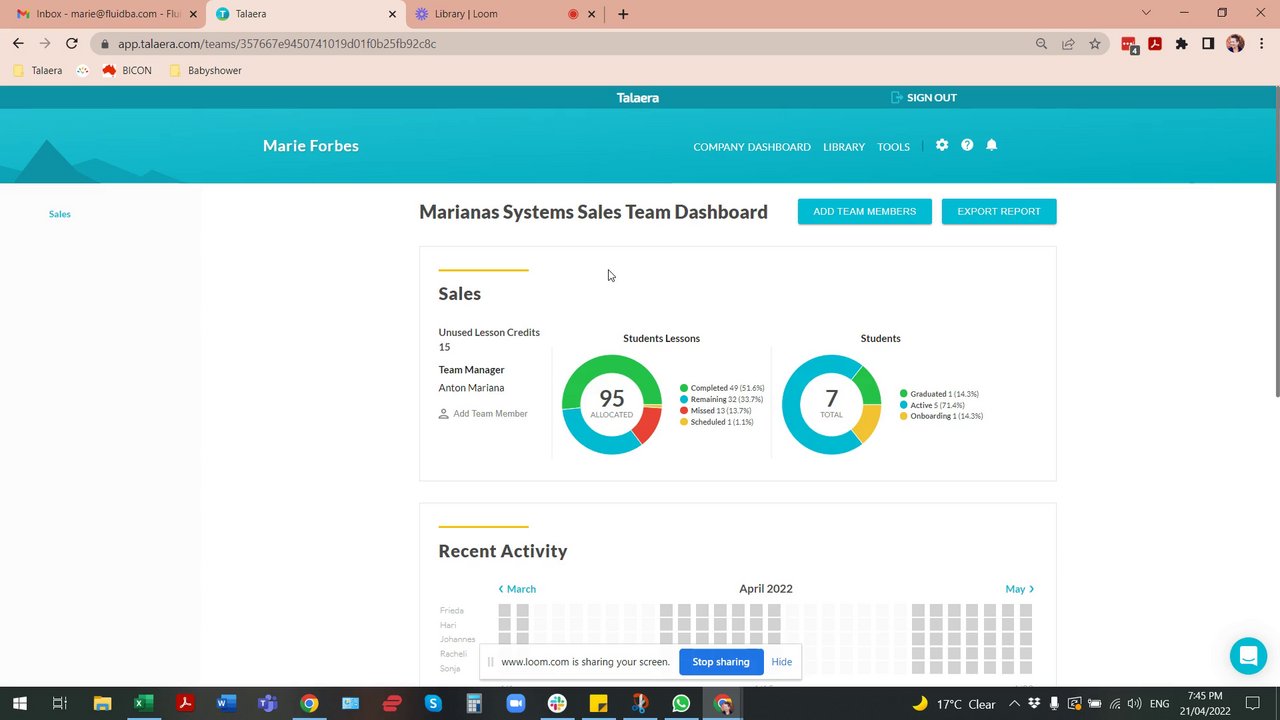Open Slack from taskbar
Screen dimensions: 1280x720
pos(557,704)
